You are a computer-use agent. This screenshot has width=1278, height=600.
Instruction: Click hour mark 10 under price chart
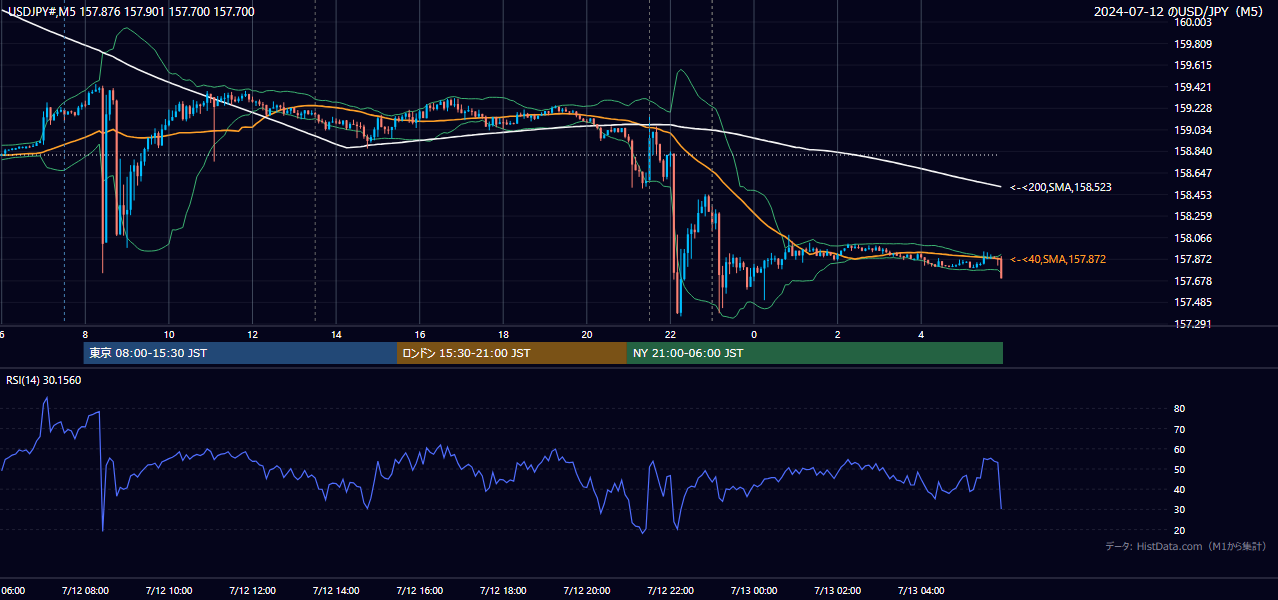(169, 334)
